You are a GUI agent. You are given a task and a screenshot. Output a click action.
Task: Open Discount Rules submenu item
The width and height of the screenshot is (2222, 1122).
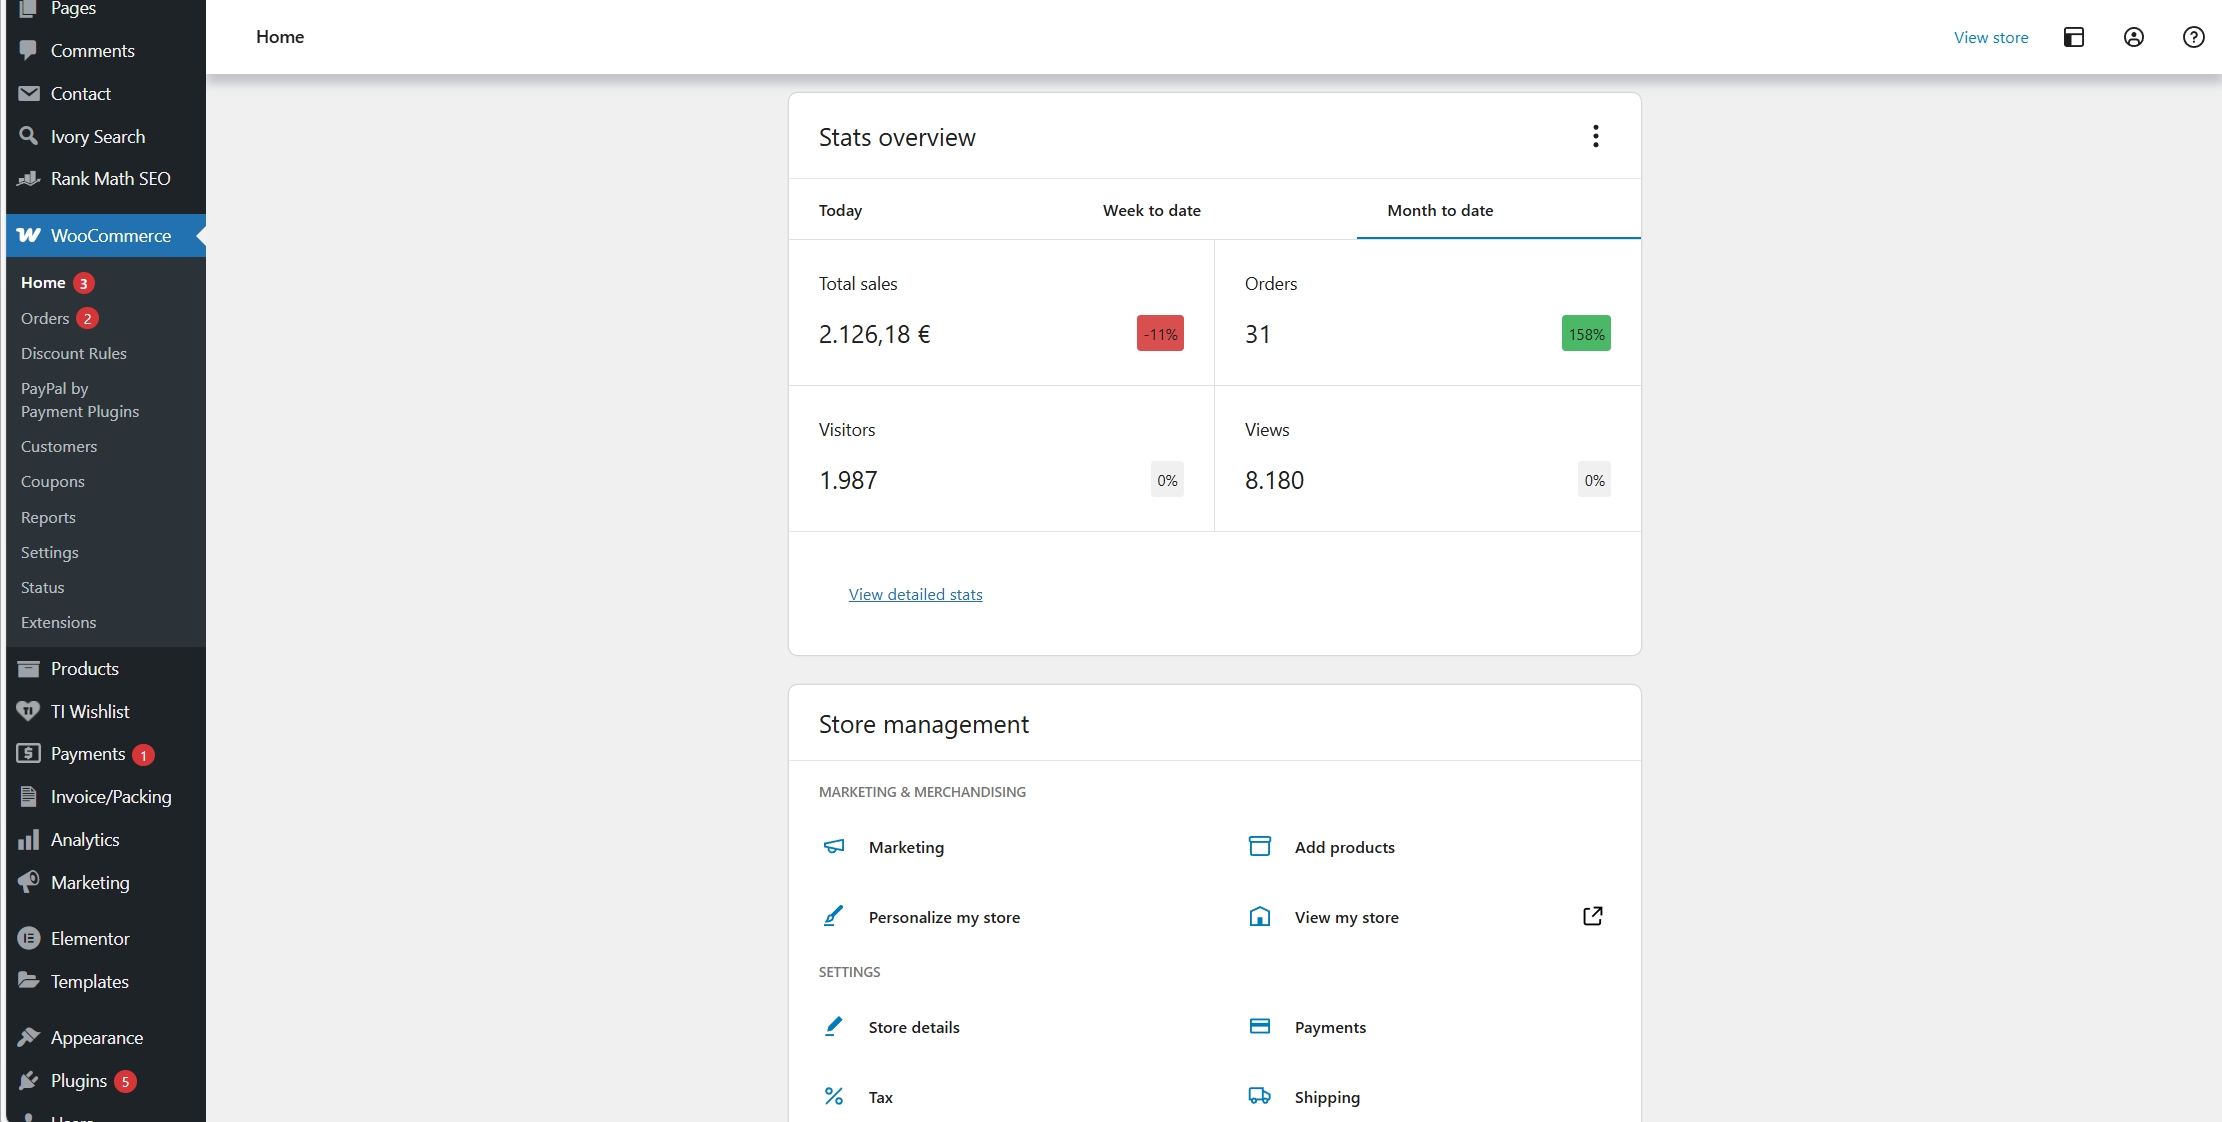(x=74, y=353)
